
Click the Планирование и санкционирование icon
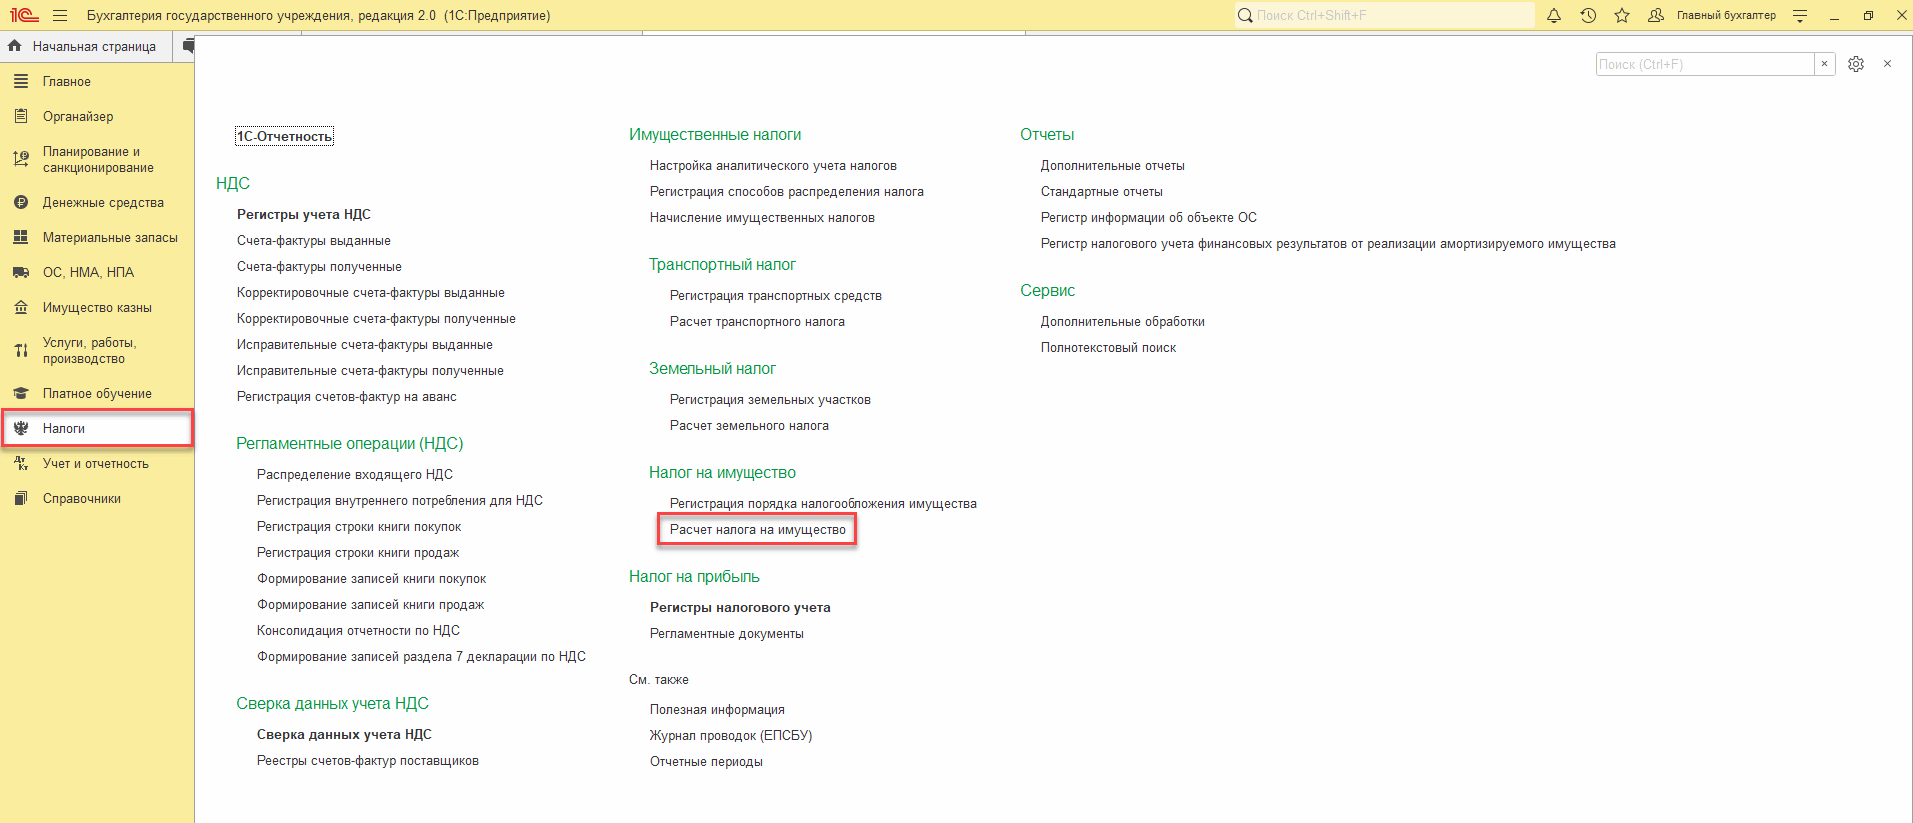(21, 159)
